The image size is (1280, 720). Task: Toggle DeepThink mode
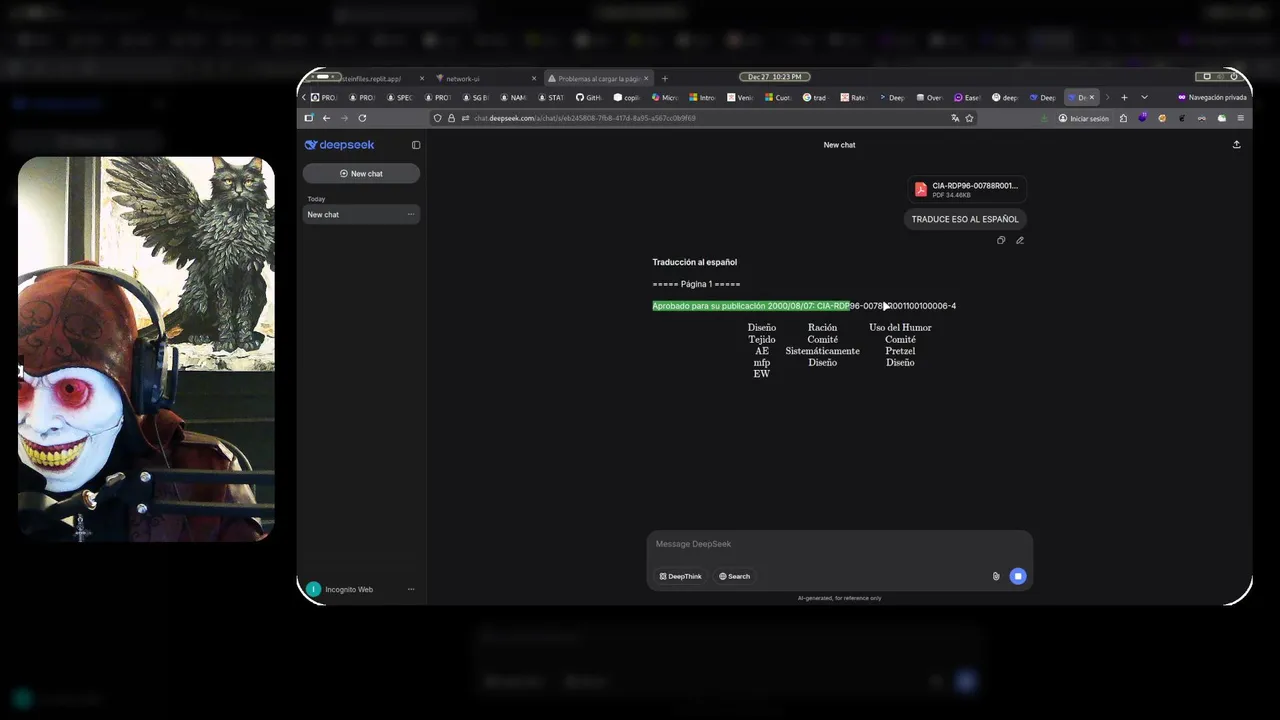[x=680, y=576]
